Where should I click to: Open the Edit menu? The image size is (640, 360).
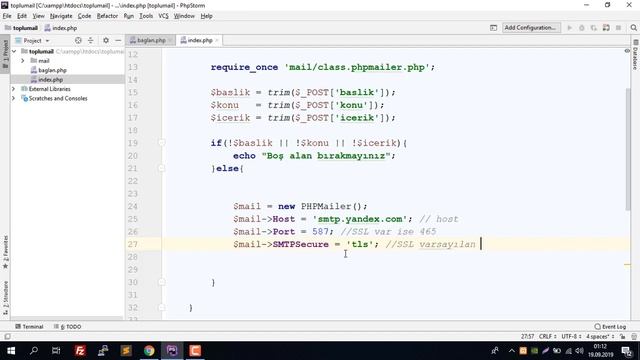click(x=22, y=16)
